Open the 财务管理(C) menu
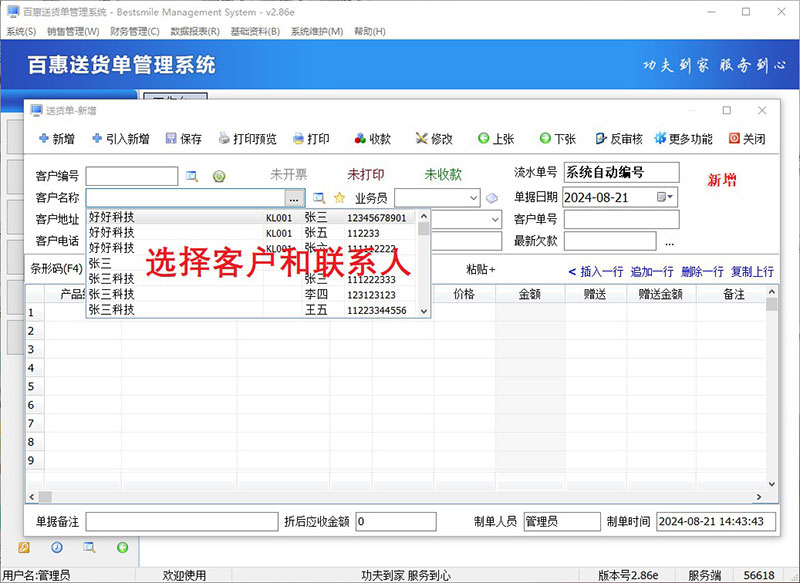This screenshot has height=583, width=800. point(135,32)
